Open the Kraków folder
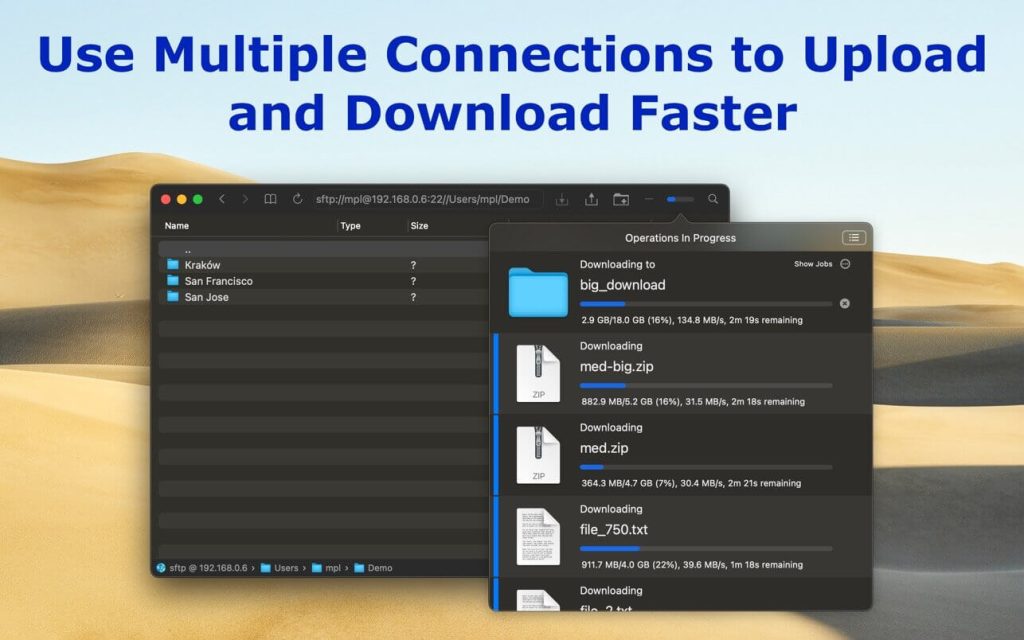Viewport: 1024px width, 640px height. (x=200, y=264)
